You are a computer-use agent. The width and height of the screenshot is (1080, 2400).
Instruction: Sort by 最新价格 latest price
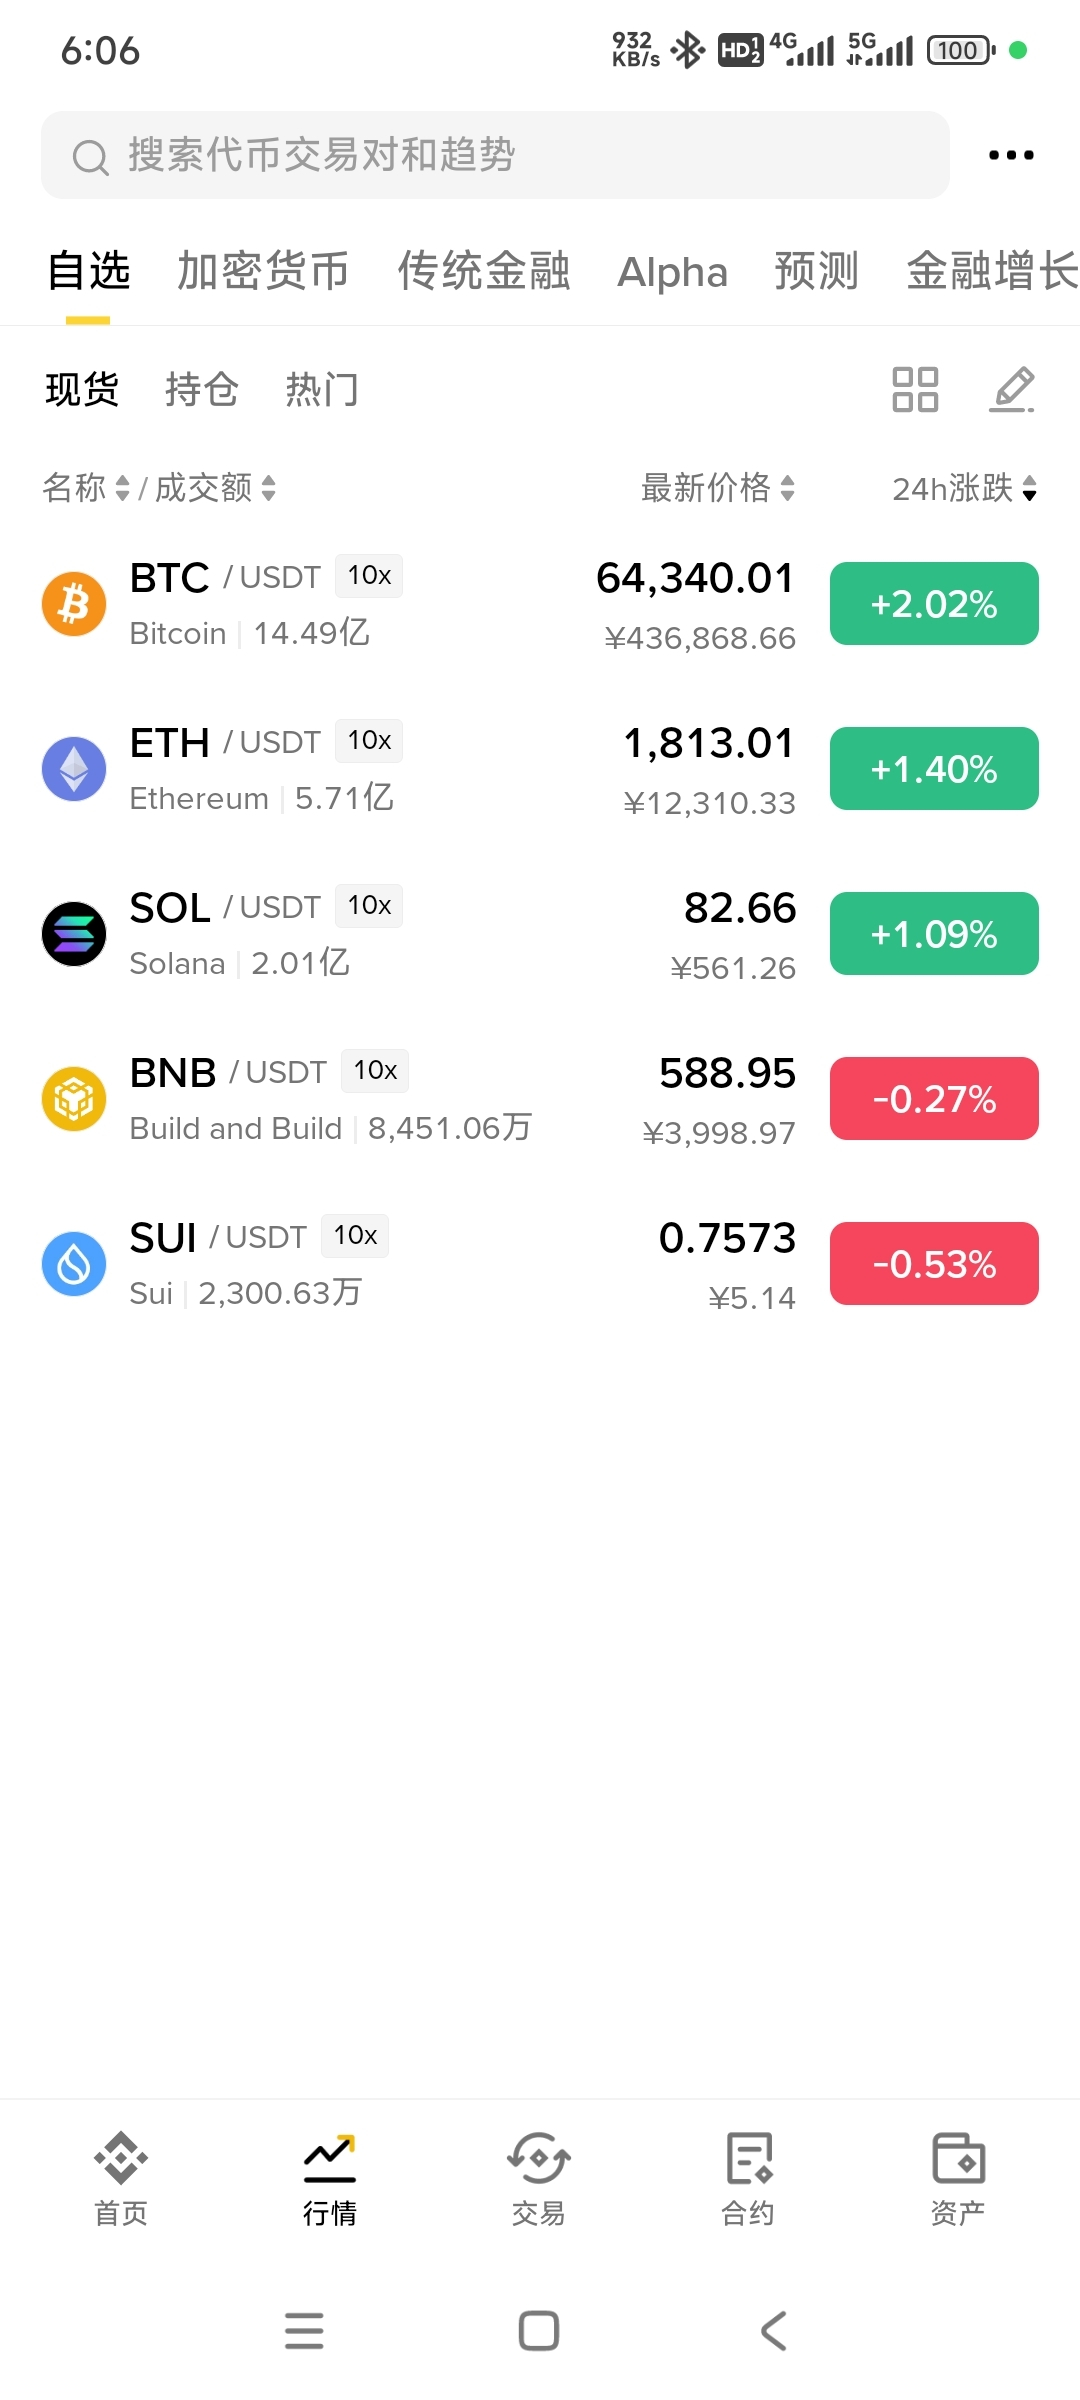point(718,488)
